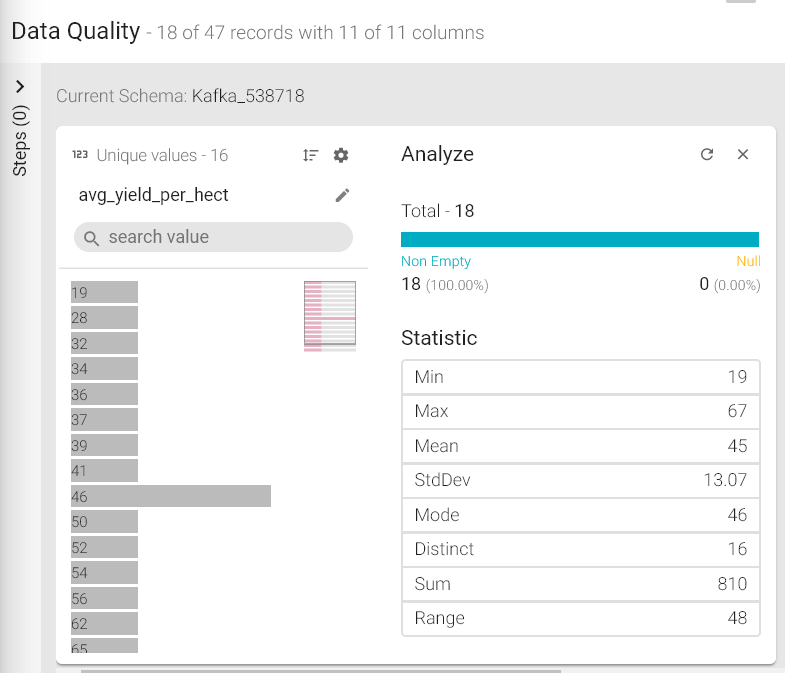
Task: Open column settings gear icon
Action: point(341,155)
